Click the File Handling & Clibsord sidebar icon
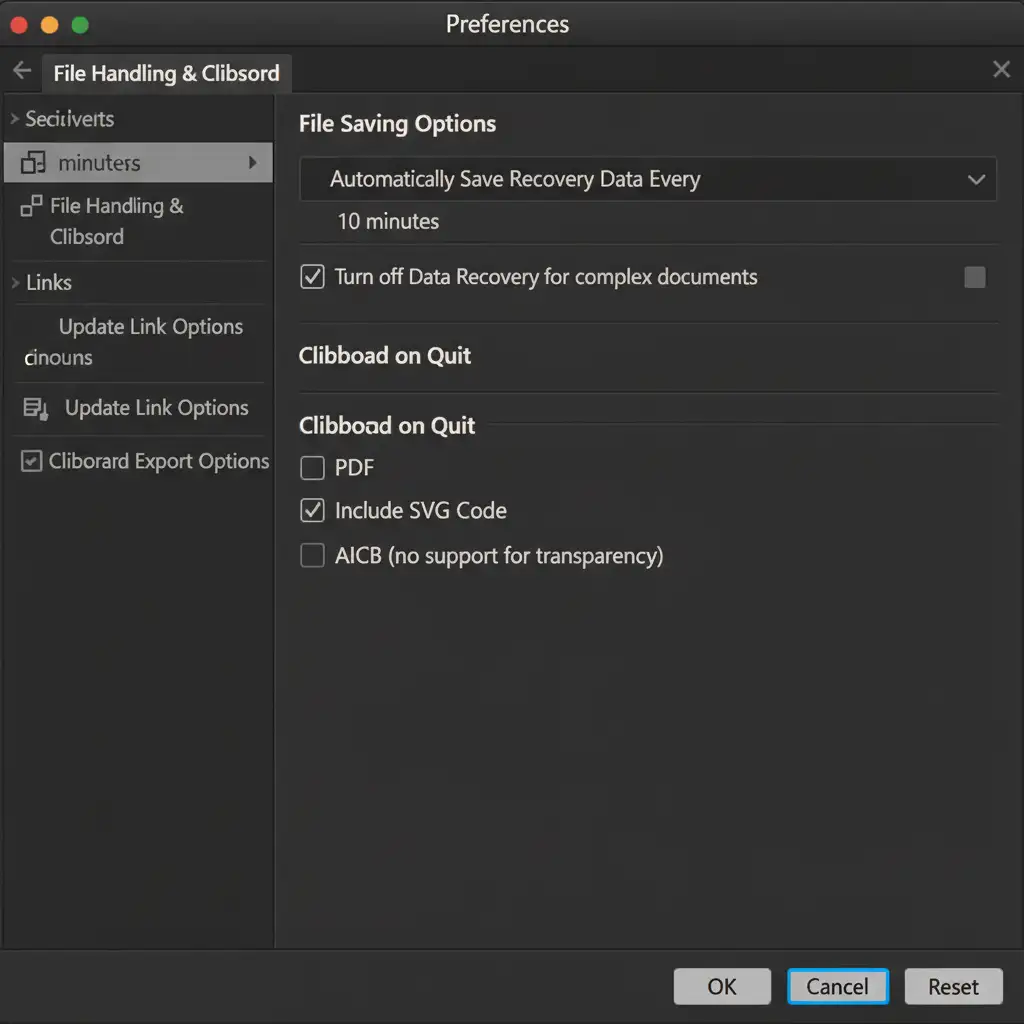 click(31, 206)
